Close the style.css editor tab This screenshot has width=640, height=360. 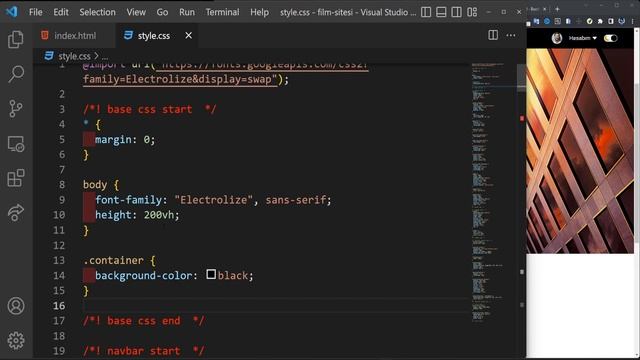189,36
